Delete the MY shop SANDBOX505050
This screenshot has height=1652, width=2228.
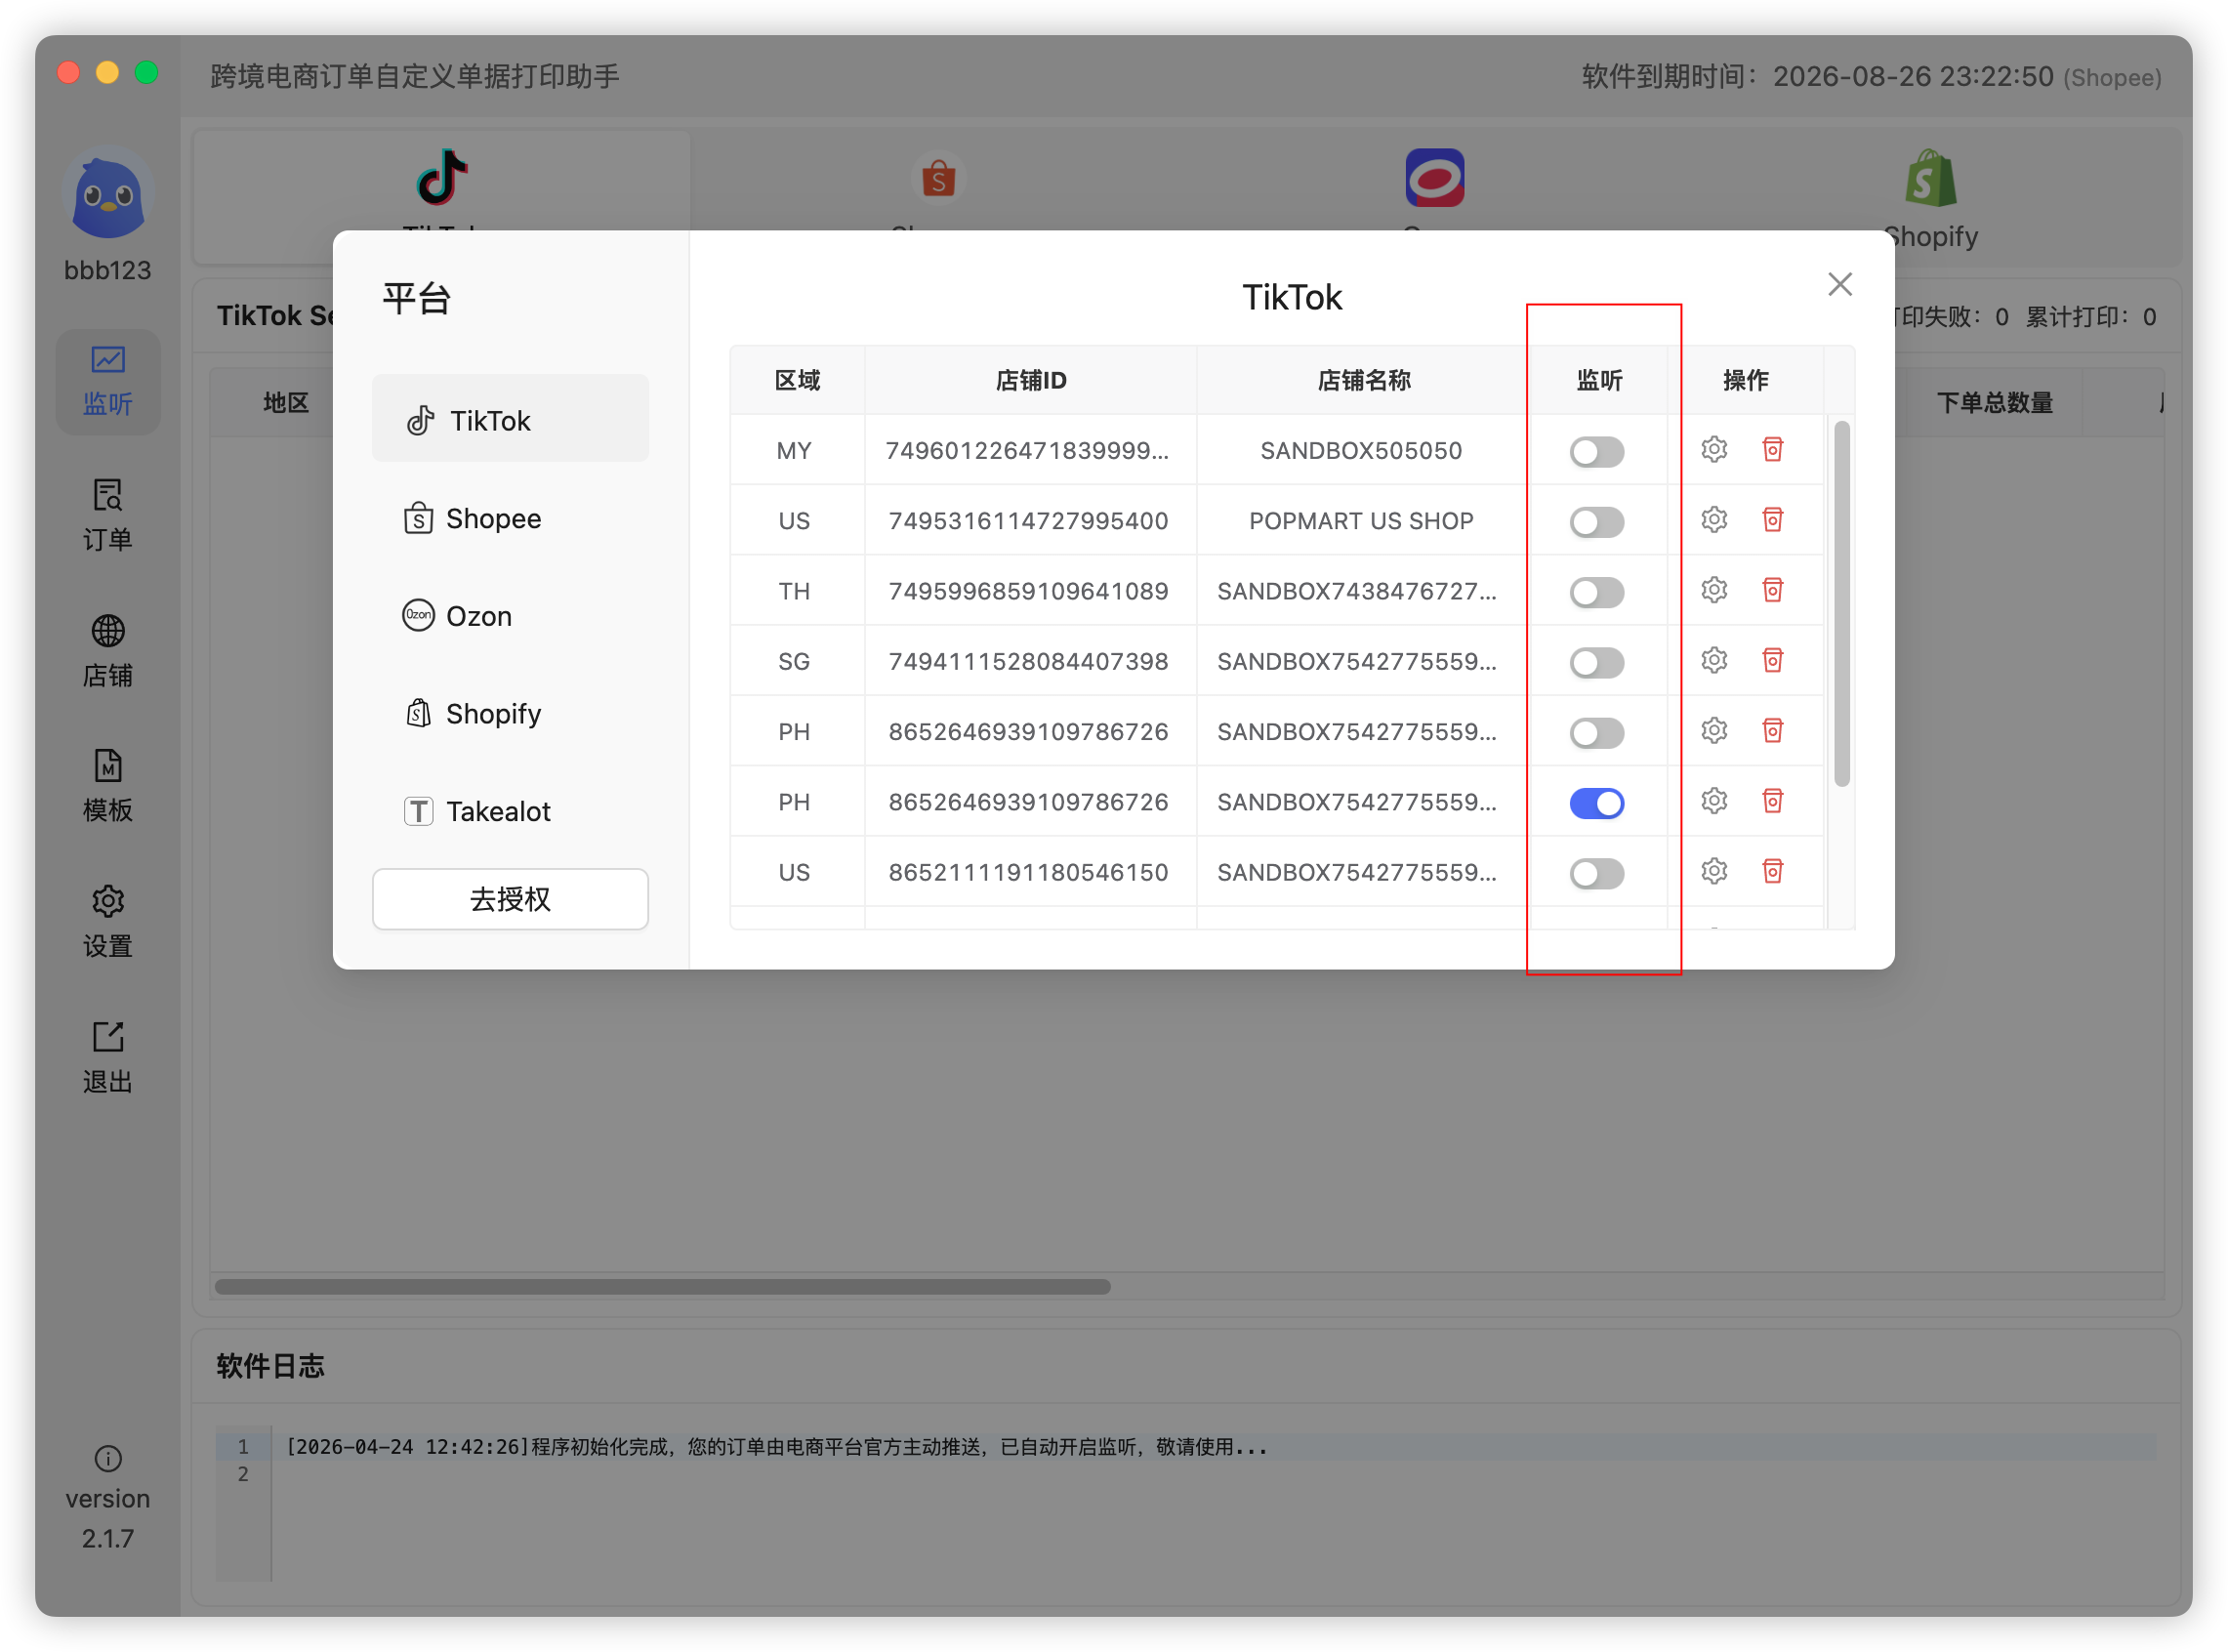(1772, 450)
